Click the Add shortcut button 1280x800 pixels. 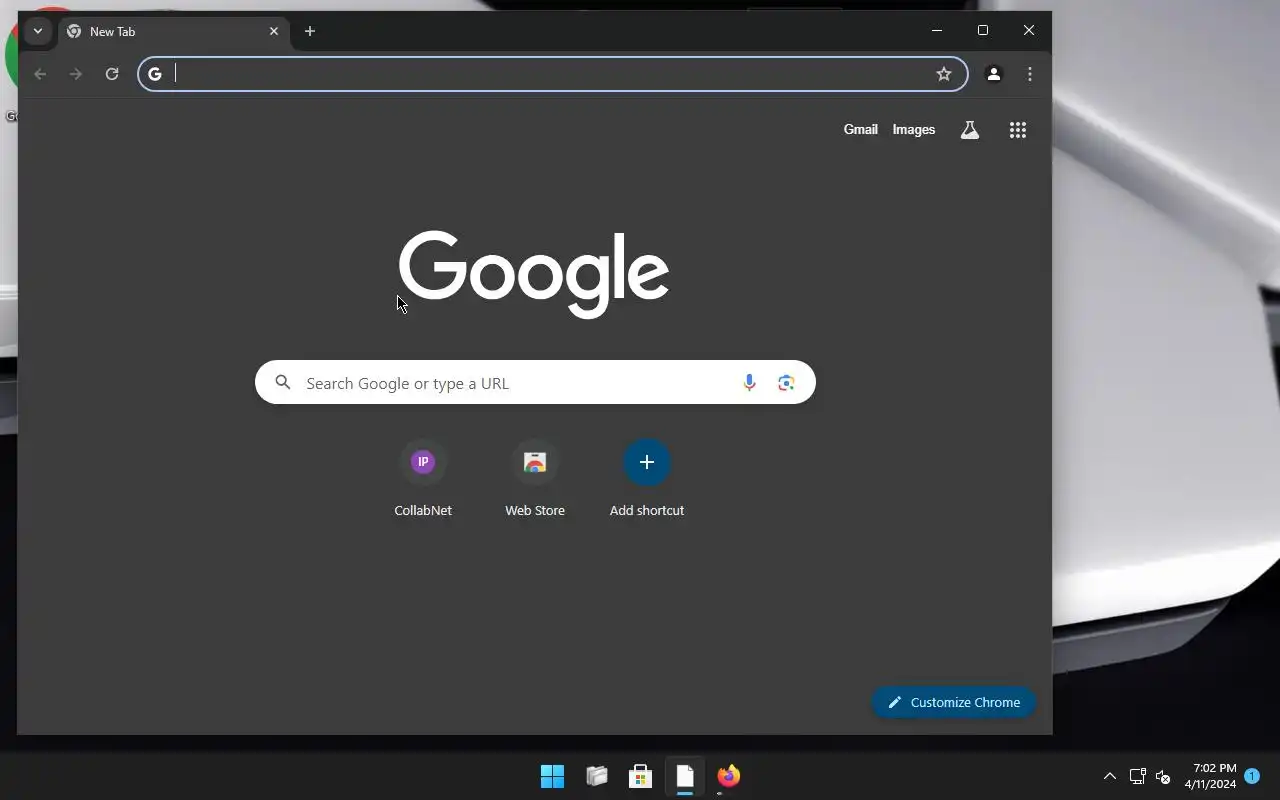pos(647,478)
